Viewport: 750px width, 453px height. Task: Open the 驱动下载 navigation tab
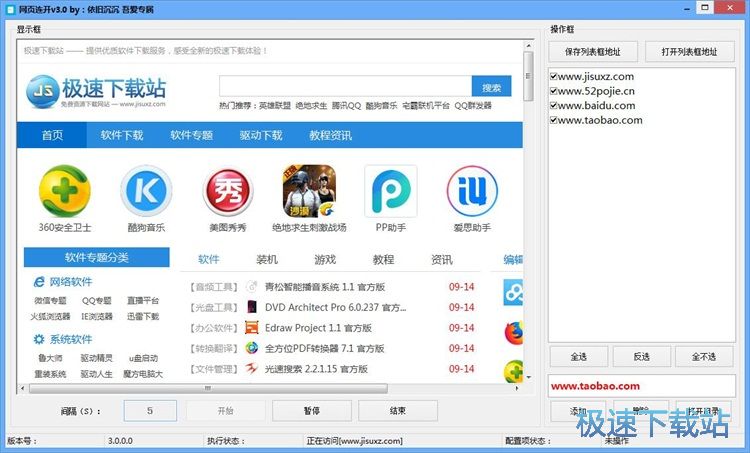pos(261,135)
